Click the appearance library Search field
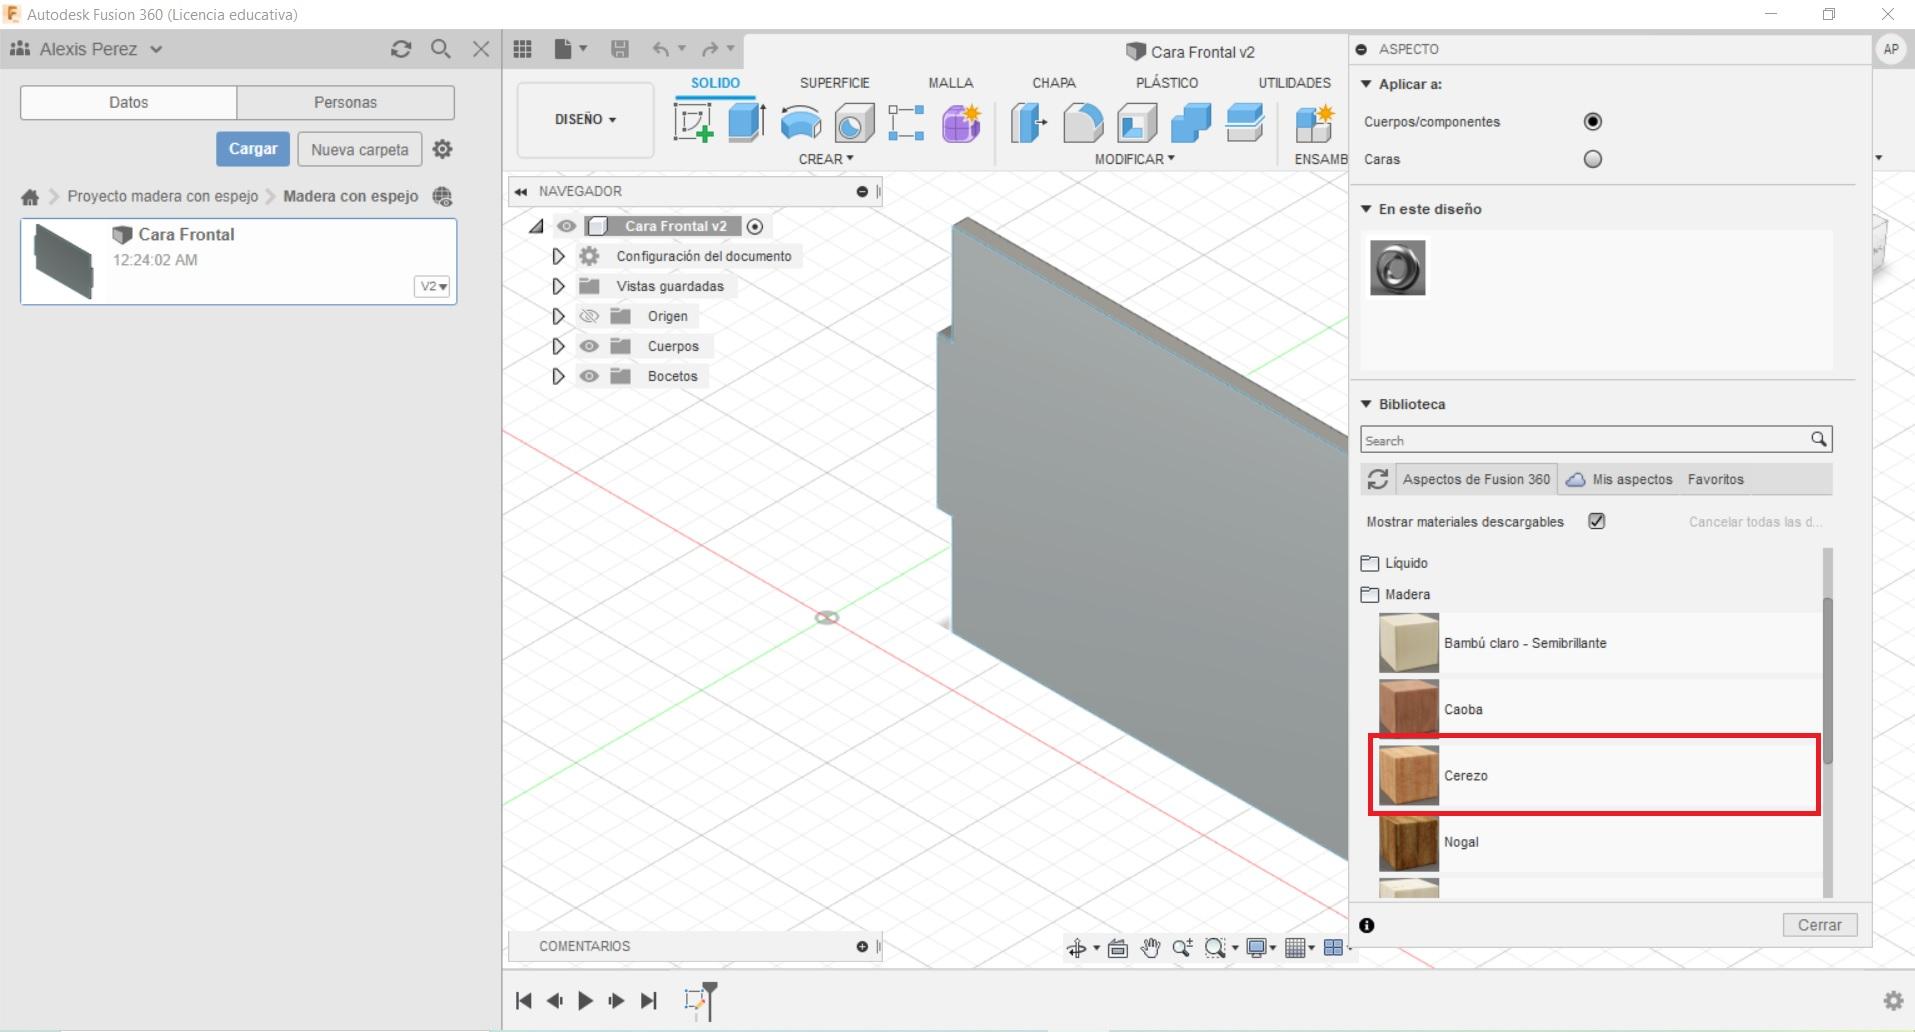This screenshot has width=1915, height=1032. [x=1595, y=440]
